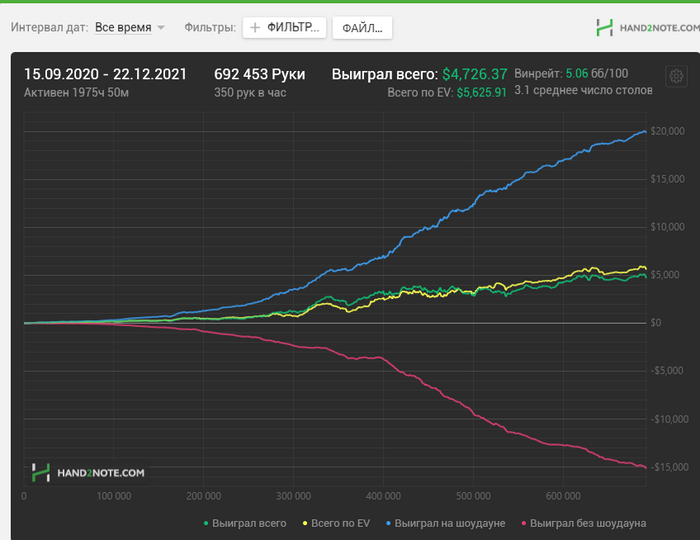Click the '$20,000' y-axis label
This screenshot has height=540, width=700.
(x=667, y=131)
